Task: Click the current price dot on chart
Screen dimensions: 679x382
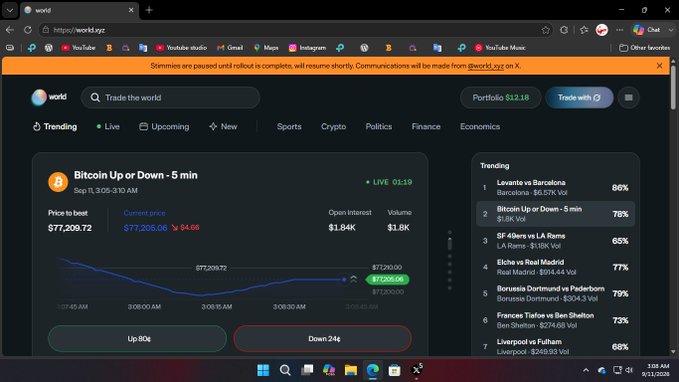Action: click(344, 280)
